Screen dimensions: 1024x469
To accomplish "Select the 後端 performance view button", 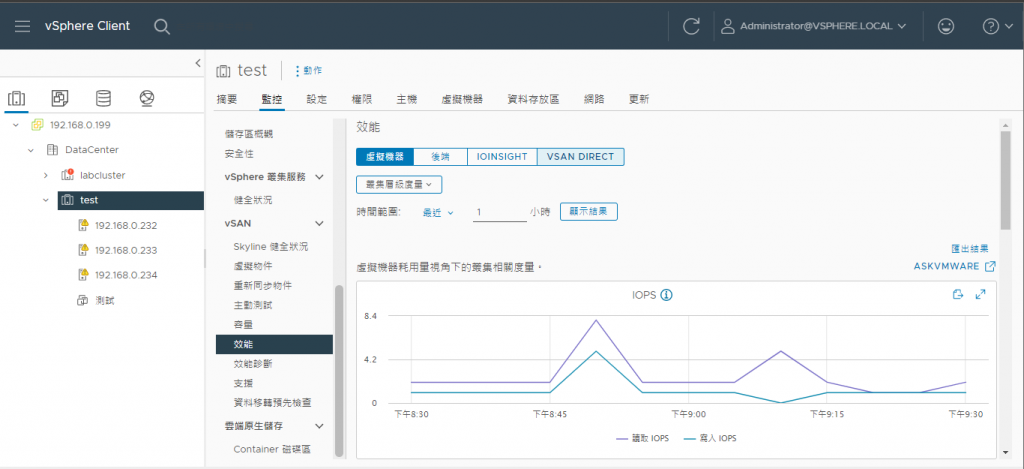I will pos(440,157).
